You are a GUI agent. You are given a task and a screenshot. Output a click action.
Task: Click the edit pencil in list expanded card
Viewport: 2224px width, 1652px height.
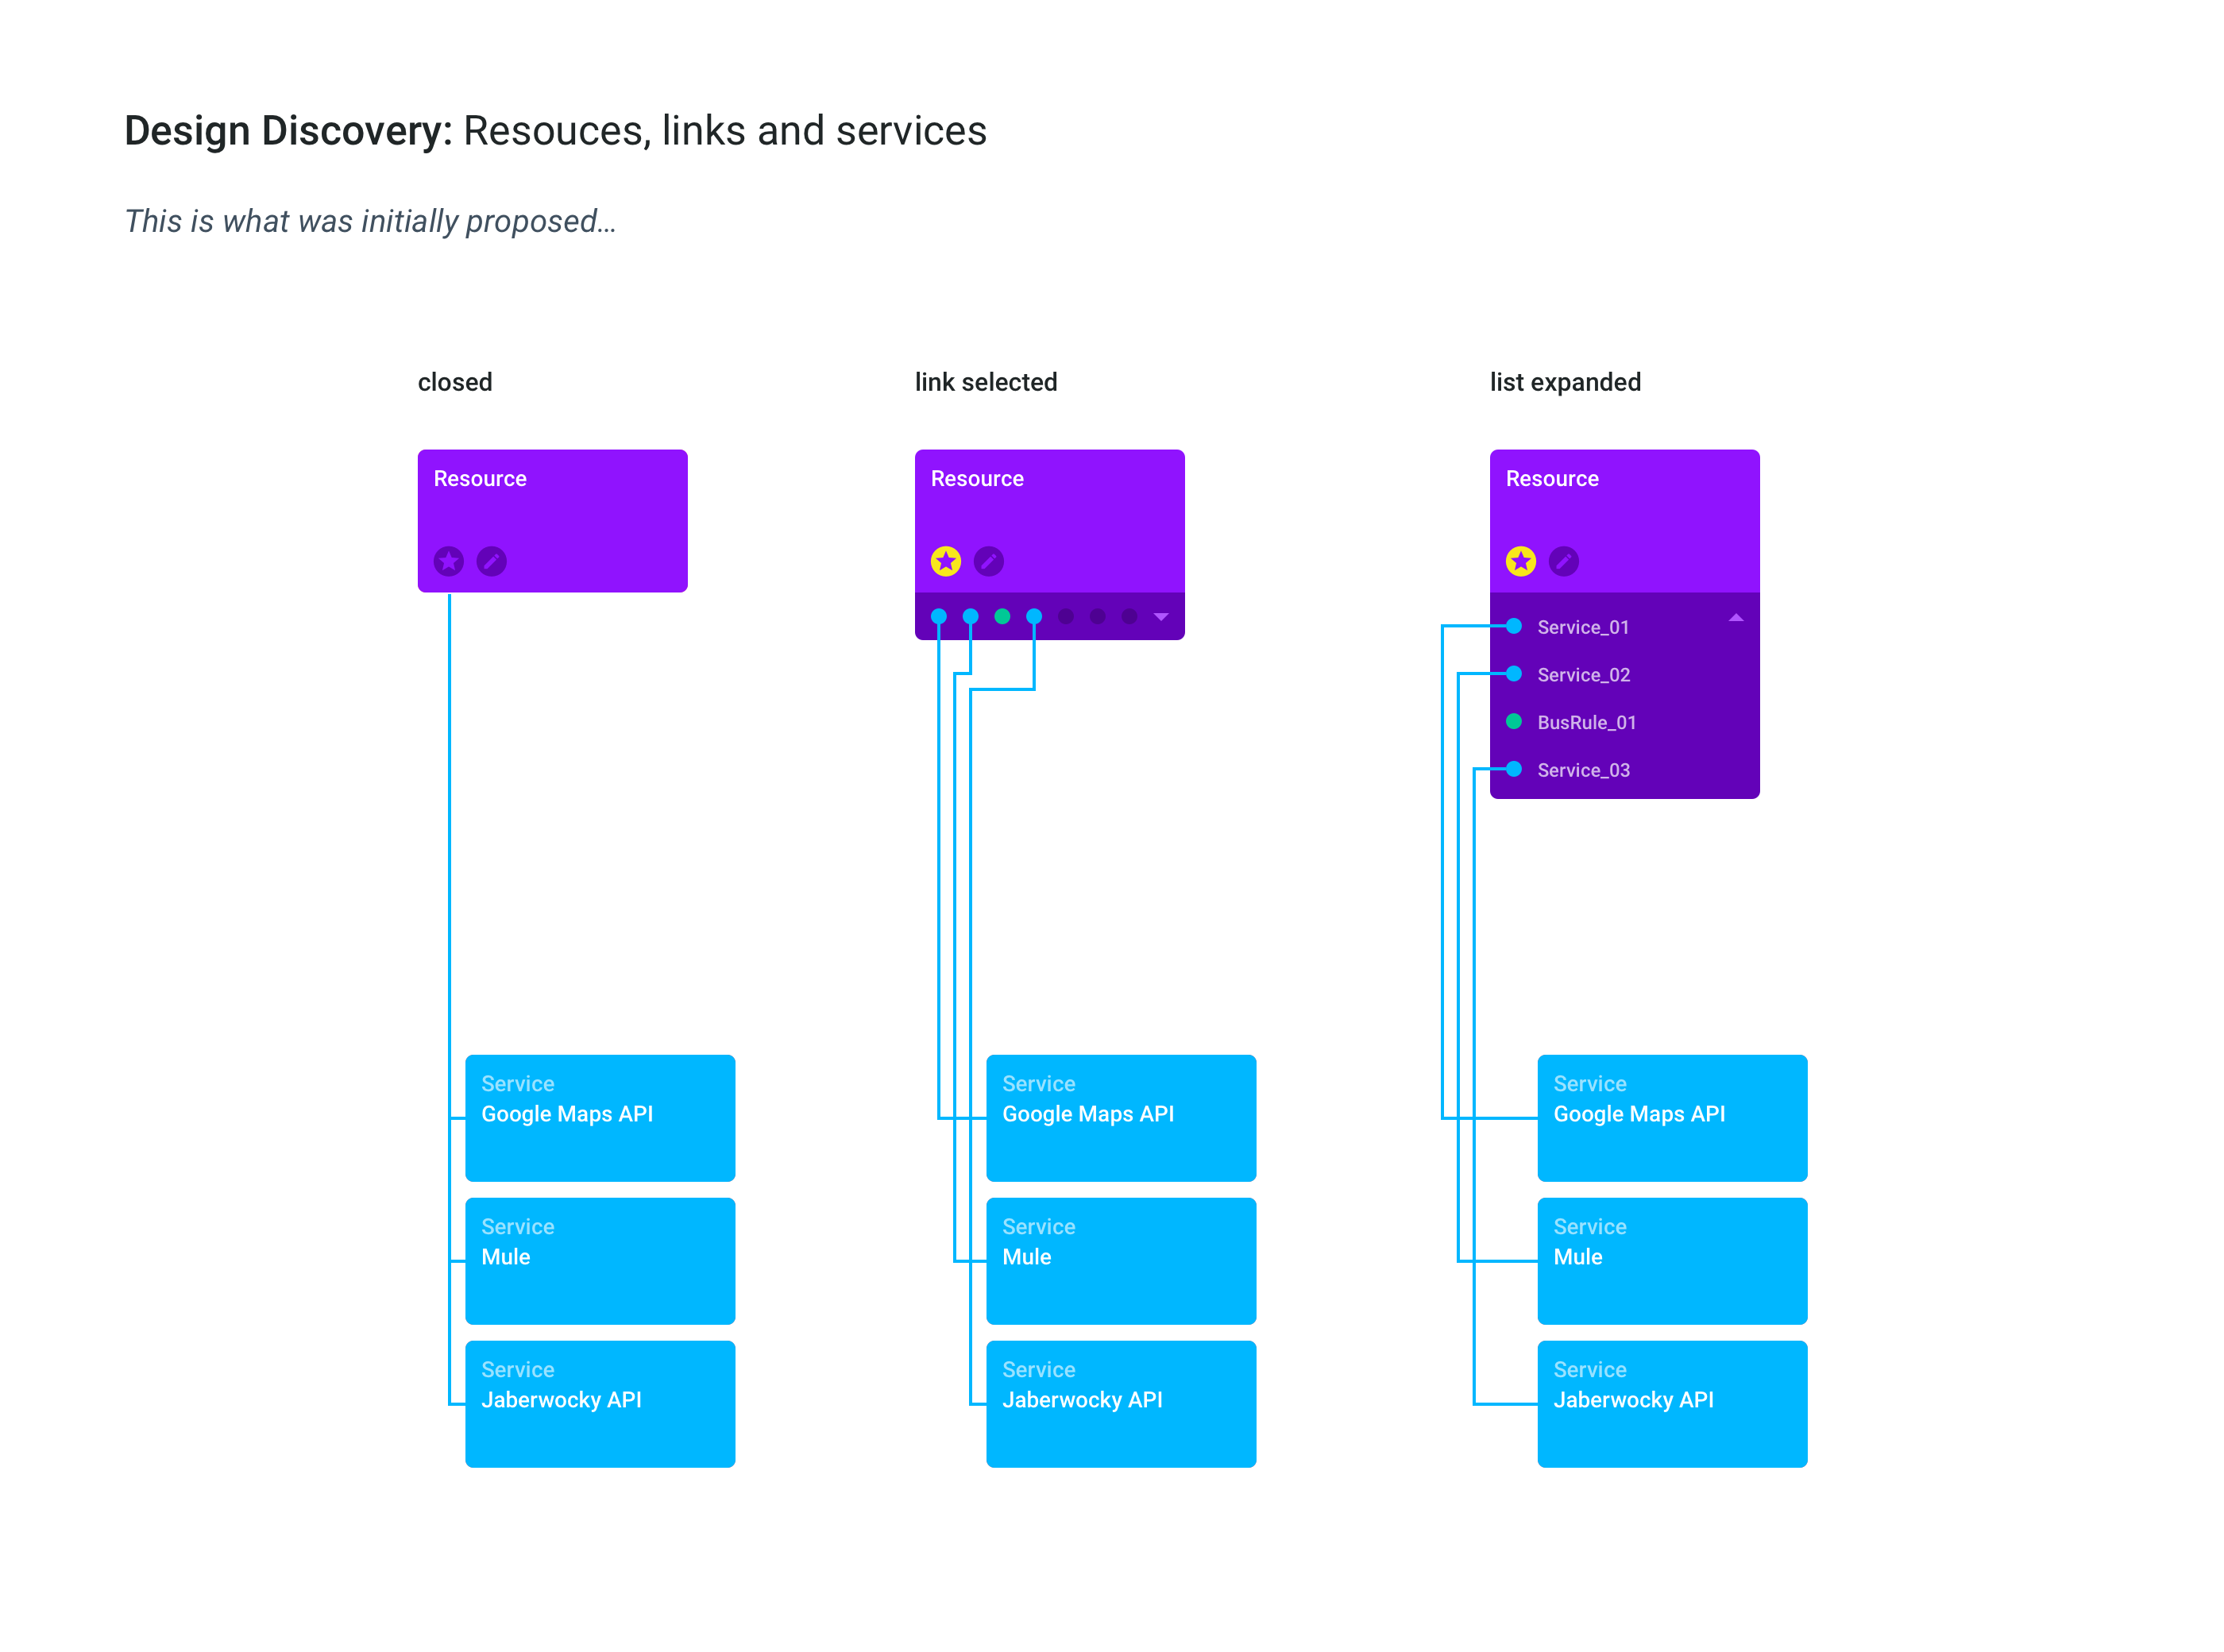(x=1563, y=561)
